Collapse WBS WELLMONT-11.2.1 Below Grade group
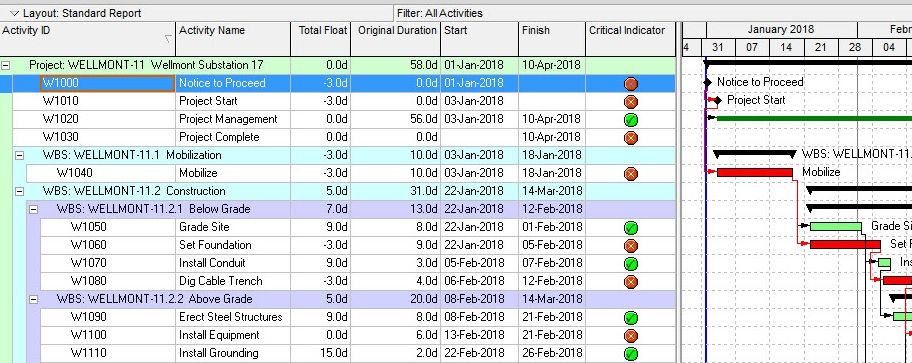This screenshot has width=912, height=363. (33, 209)
